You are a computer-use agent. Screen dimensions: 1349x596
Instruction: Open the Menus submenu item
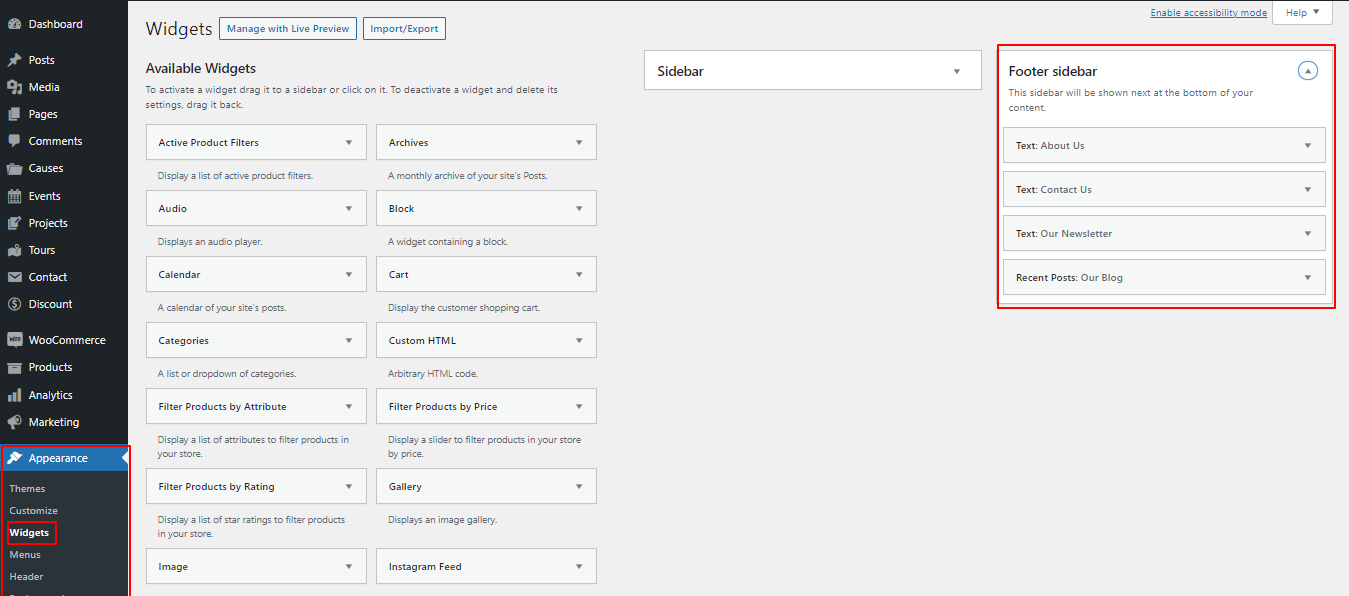pyautogui.click(x=25, y=554)
